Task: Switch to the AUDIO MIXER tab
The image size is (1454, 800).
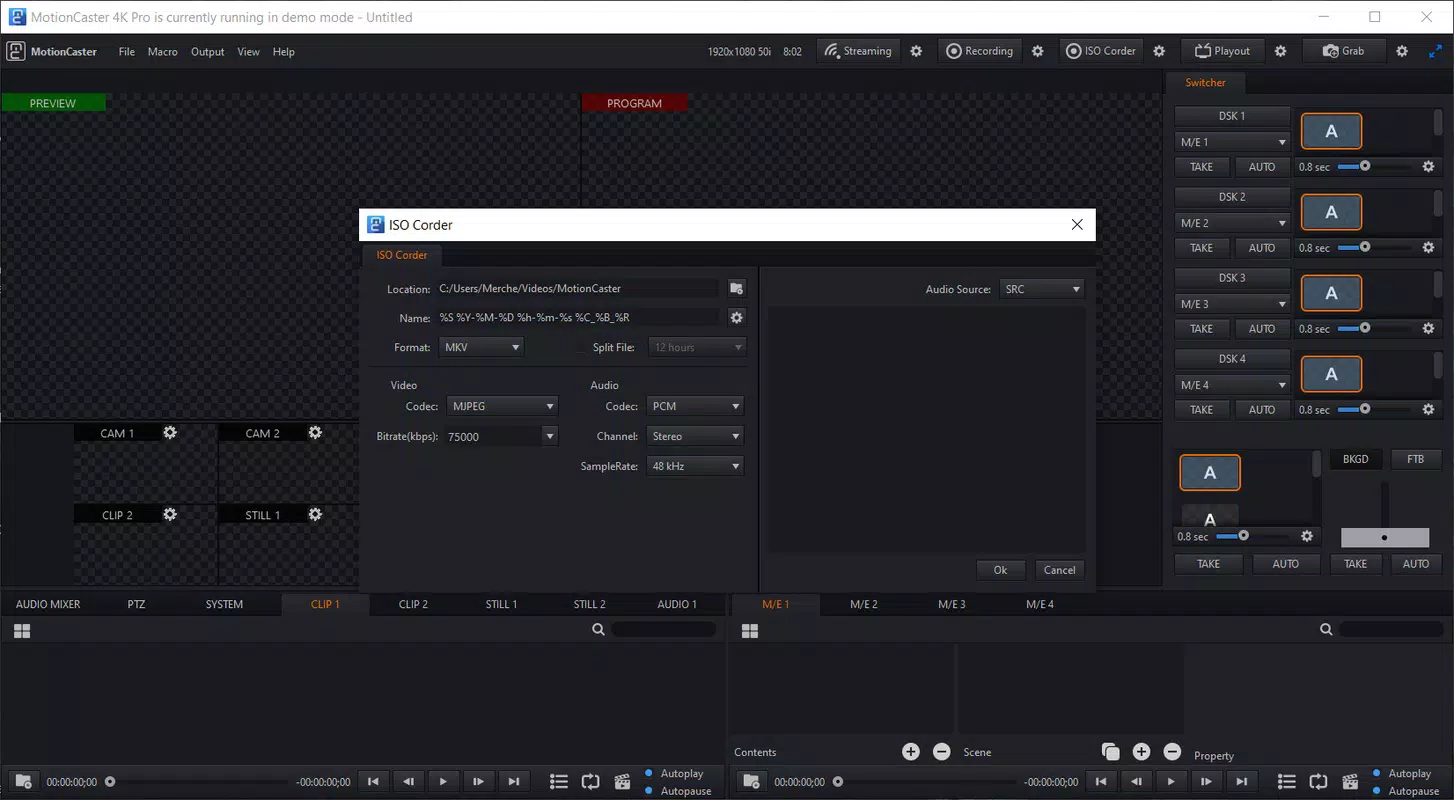Action: [x=48, y=604]
